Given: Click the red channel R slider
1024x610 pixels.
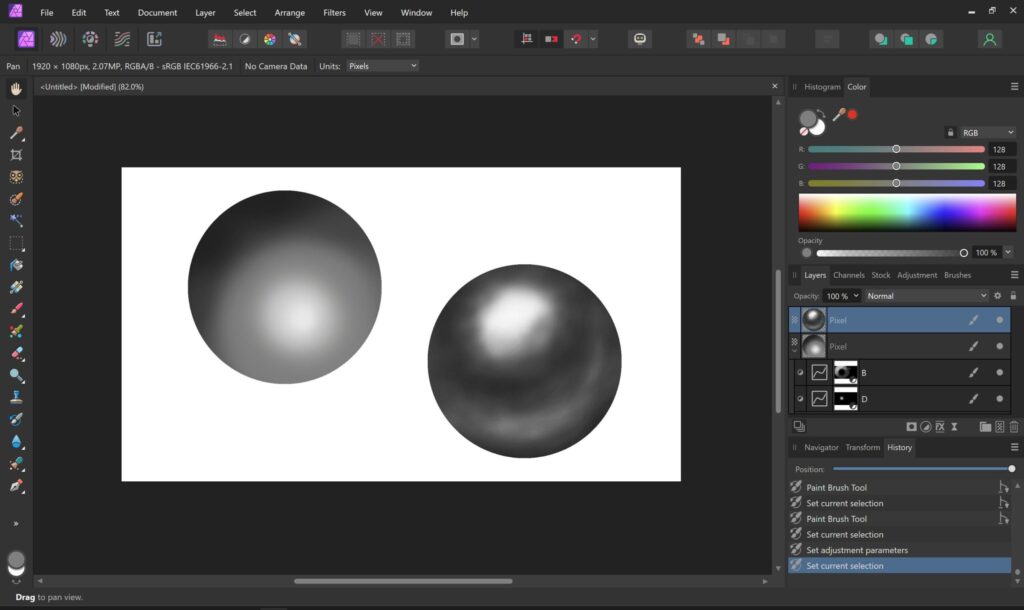Looking at the screenshot, I should click(x=896, y=149).
